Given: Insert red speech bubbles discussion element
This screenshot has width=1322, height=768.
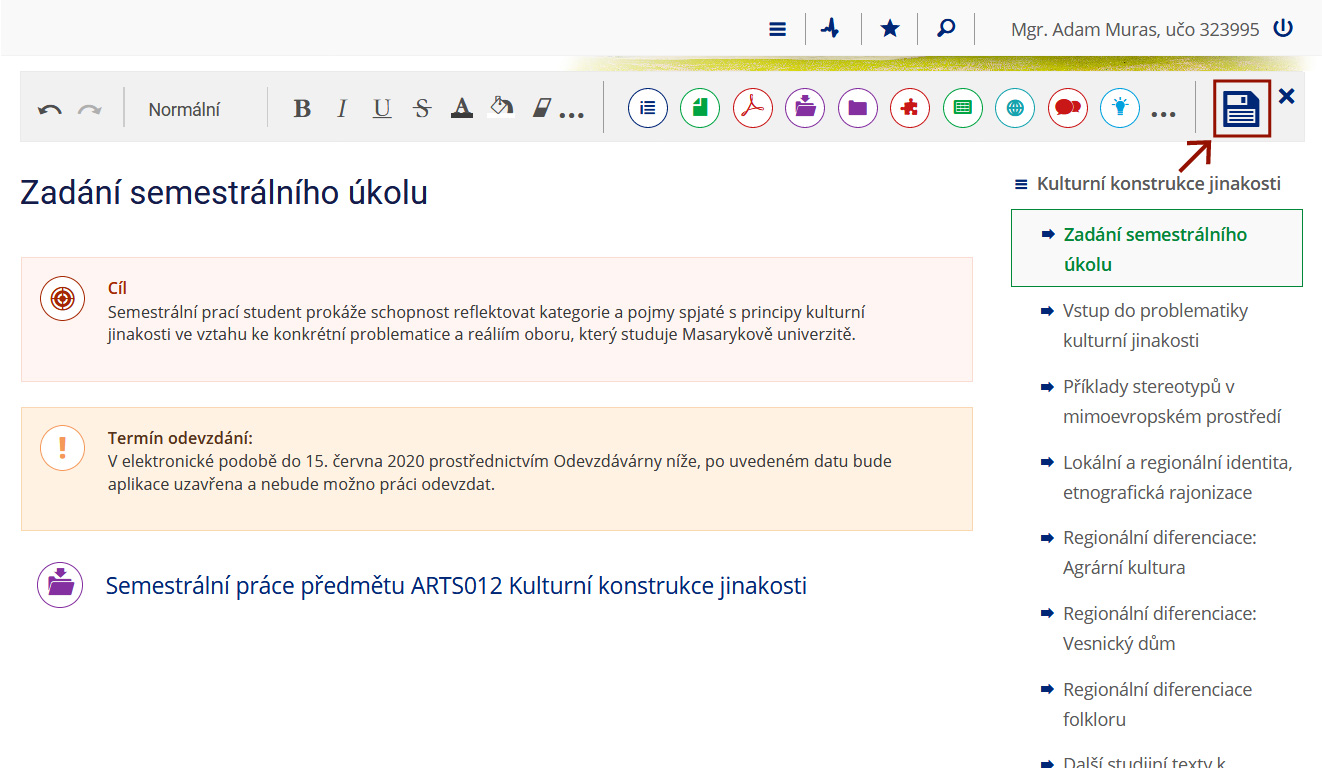Looking at the screenshot, I should click(x=1068, y=108).
